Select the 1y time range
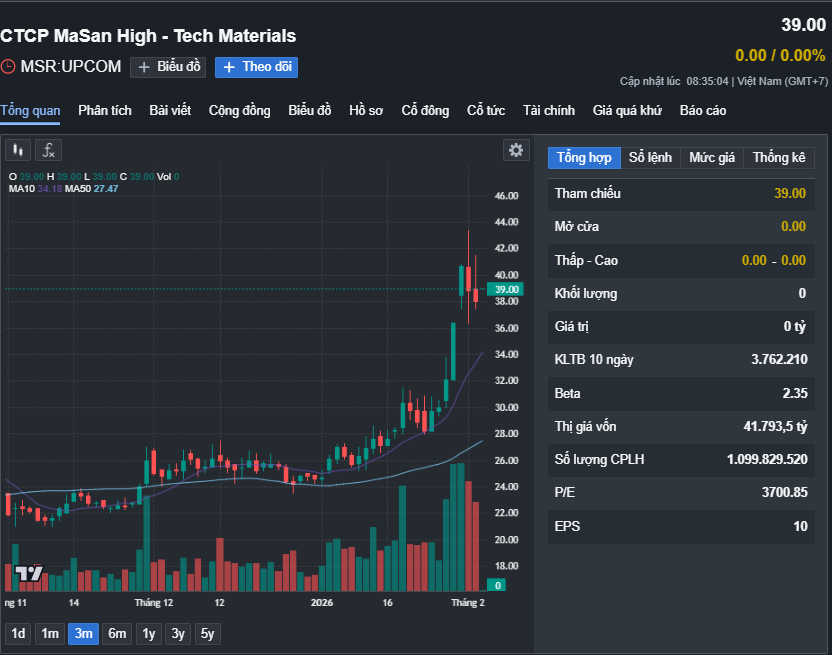832x655 pixels. pyautogui.click(x=149, y=634)
